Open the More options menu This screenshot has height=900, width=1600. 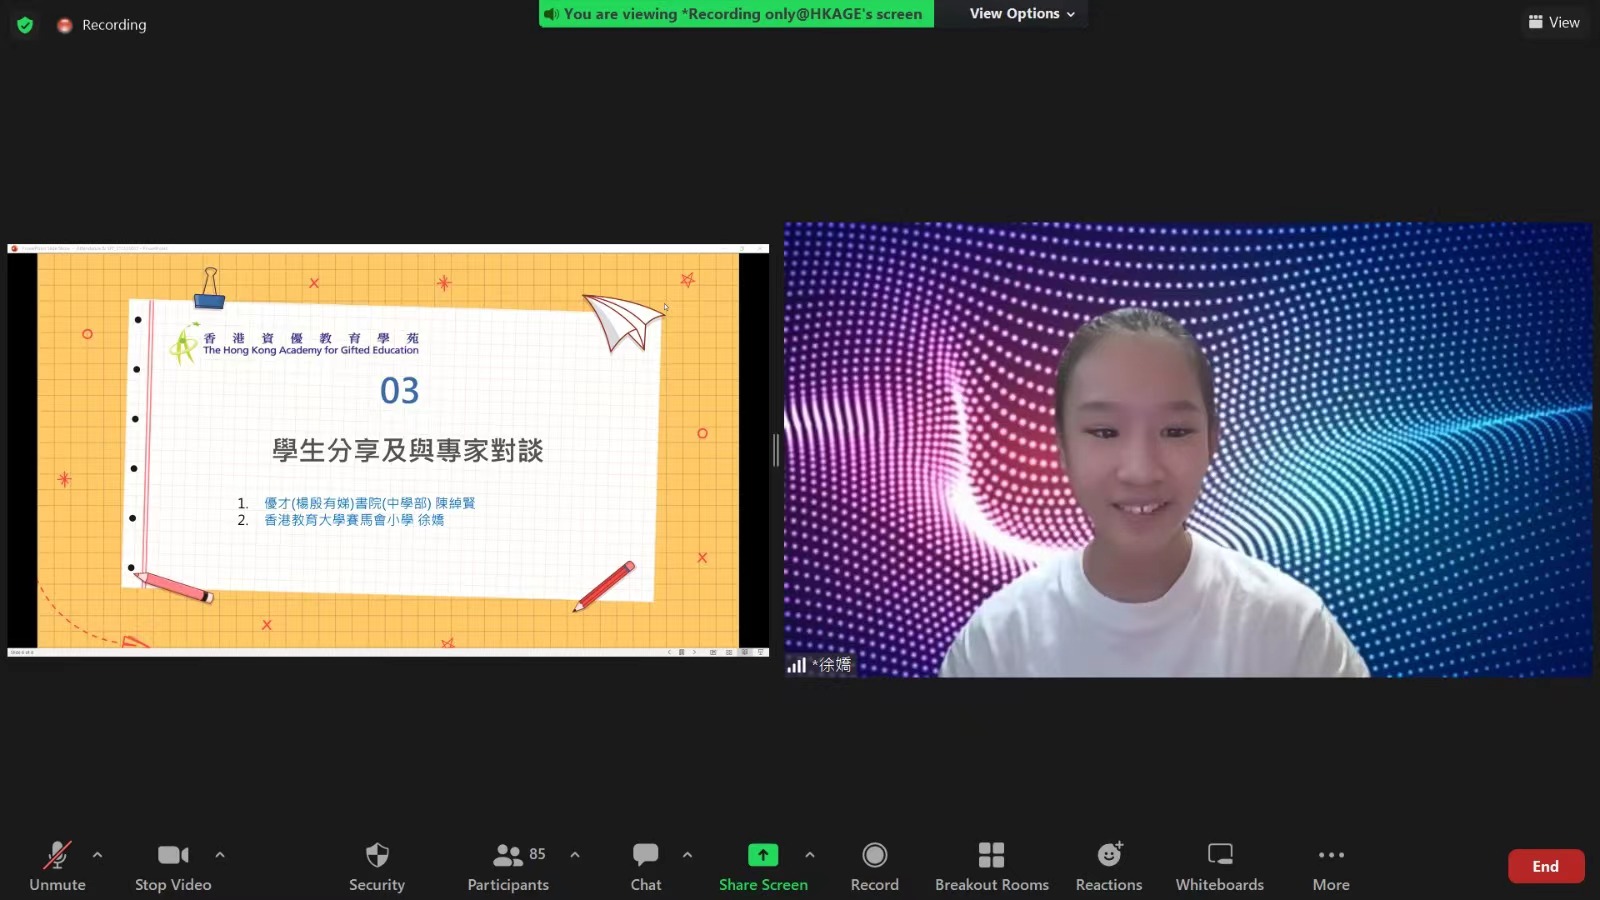pyautogui.click(x=1331, y=865)
